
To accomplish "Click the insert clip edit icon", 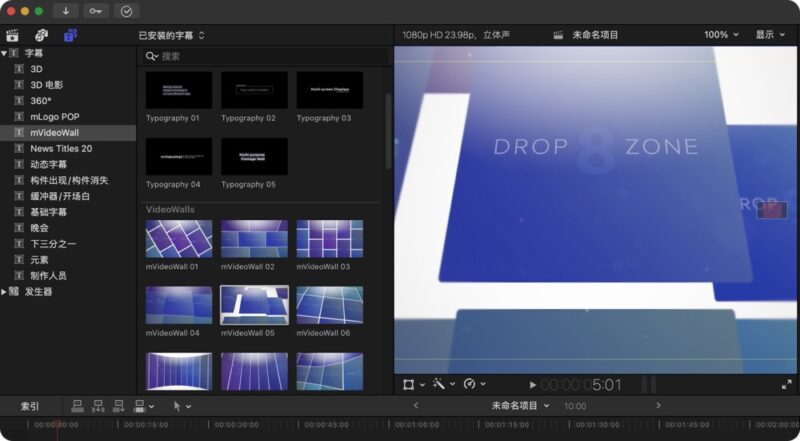I will point(98,406).
